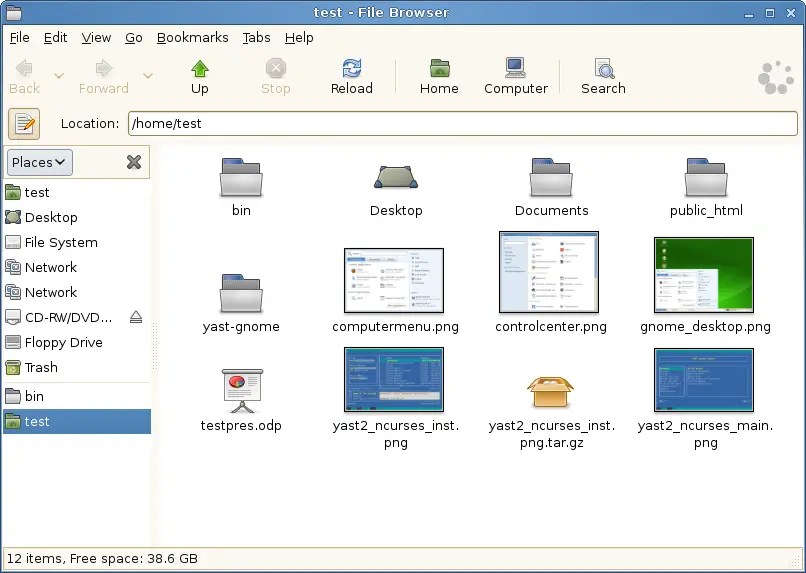This screenshot has height=573, width=806.
Task: Open the Back history dropdown arrow
Action: point(59,76)
